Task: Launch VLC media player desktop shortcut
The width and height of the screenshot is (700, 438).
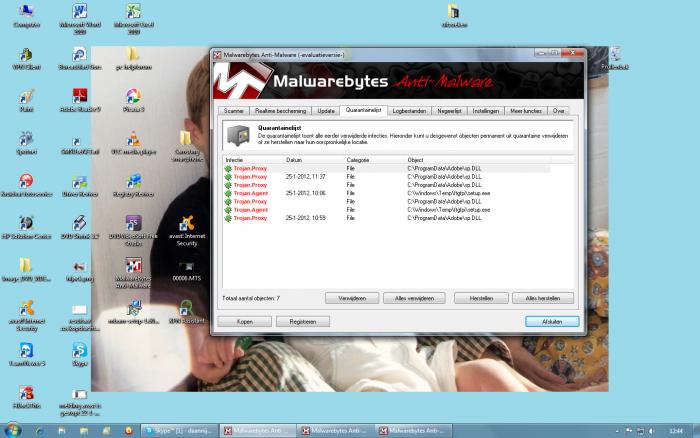Action: pos(133,143)
